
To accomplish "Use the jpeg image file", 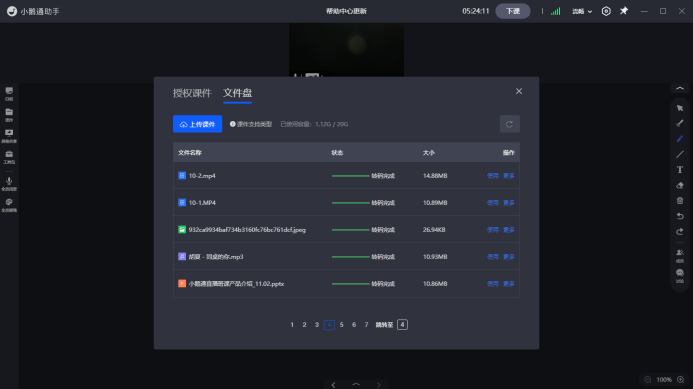I will [493, 230].
